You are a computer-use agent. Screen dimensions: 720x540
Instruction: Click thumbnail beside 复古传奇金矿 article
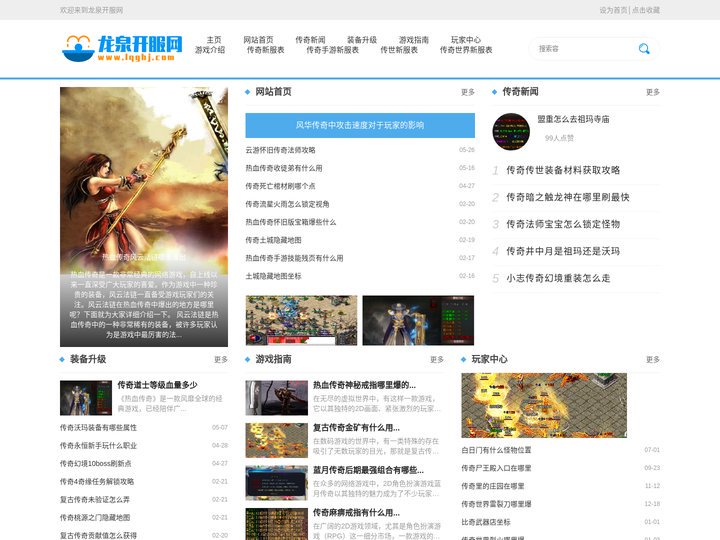click(x=277, y=440)
